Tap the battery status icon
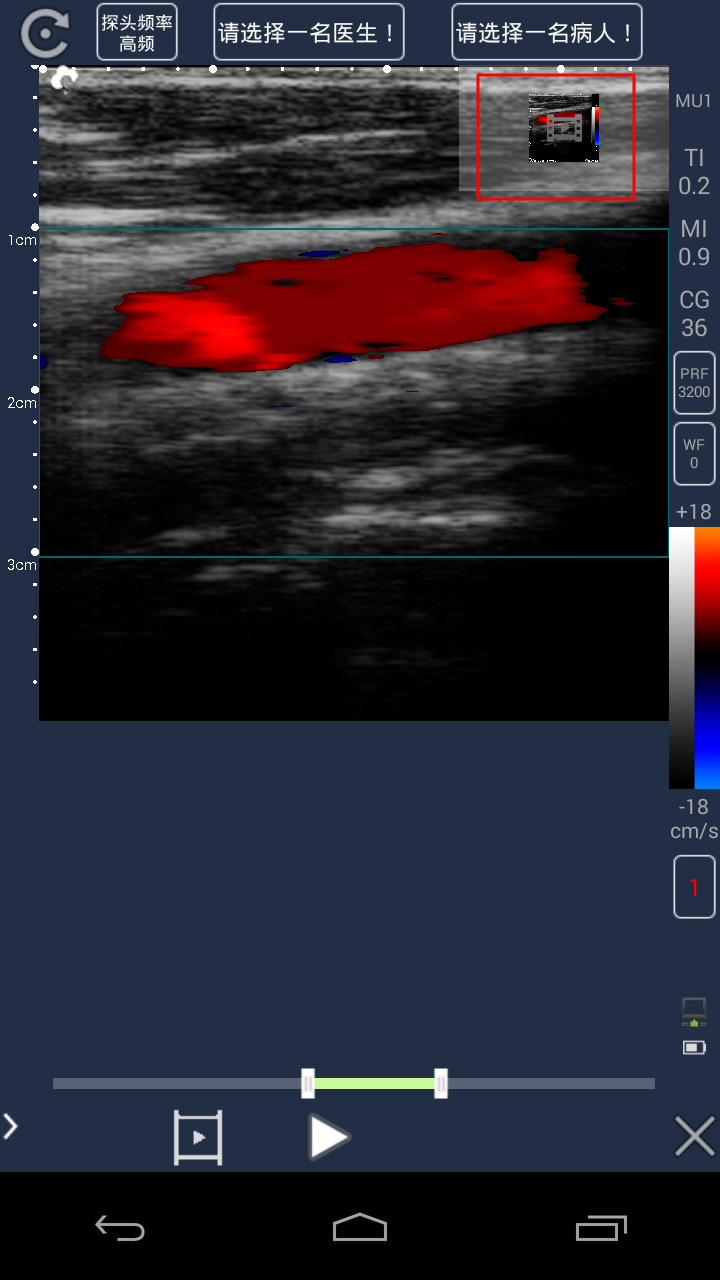 coord(694,1048)
